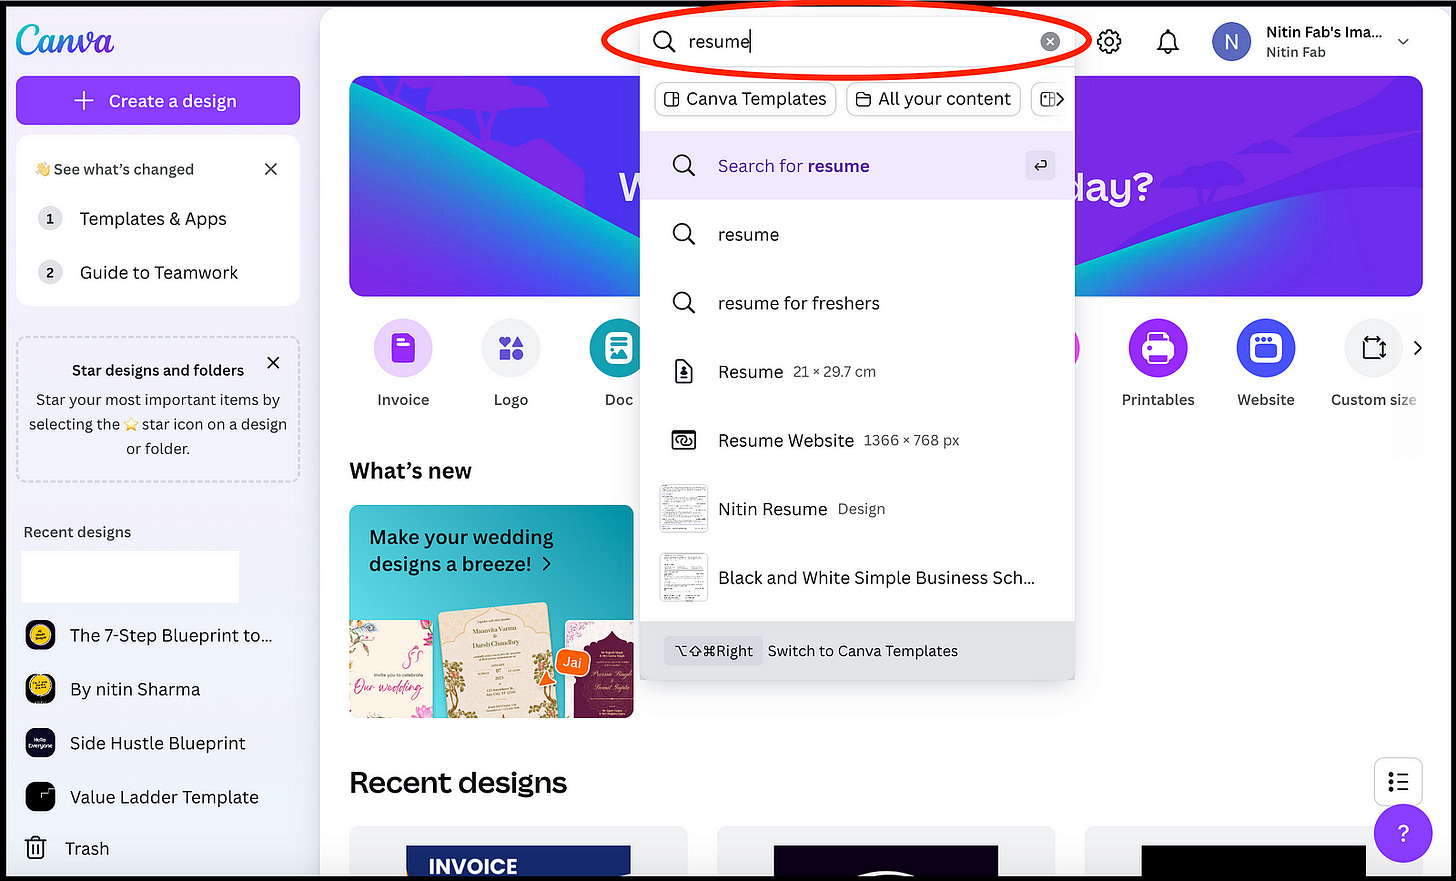The width and height of the screenshot is (1456, 881).
Task: Open the INVOICE recent design thumbnail
Action: [518, 853]
